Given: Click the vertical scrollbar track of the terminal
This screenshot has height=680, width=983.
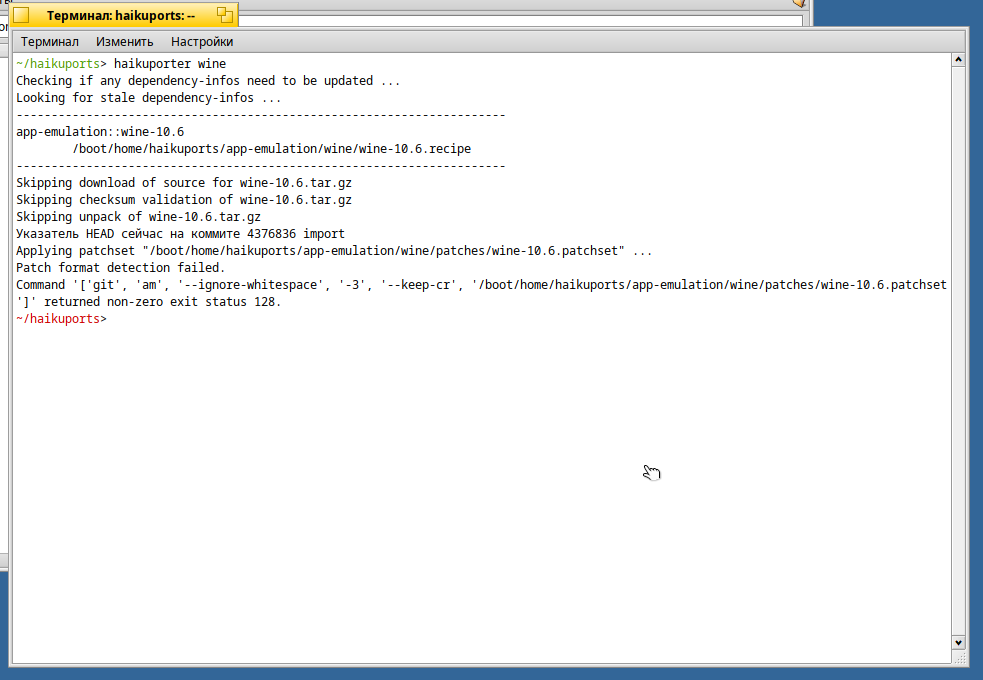Looking at the screenshot, I should pyautogui.click(x=958, y=351).
